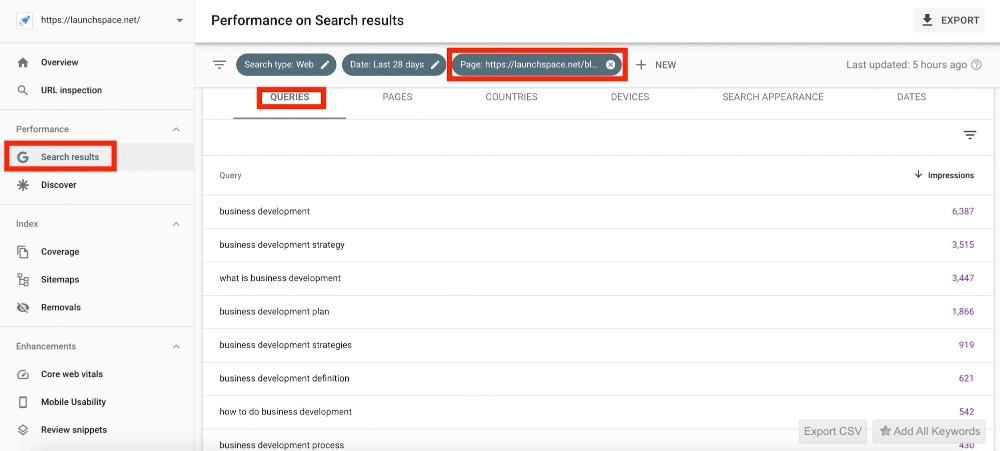The width and height of the screenshot is (1000, 451).
Task: Click the filter bar lines icon
Action: click(x=219, y=64)
